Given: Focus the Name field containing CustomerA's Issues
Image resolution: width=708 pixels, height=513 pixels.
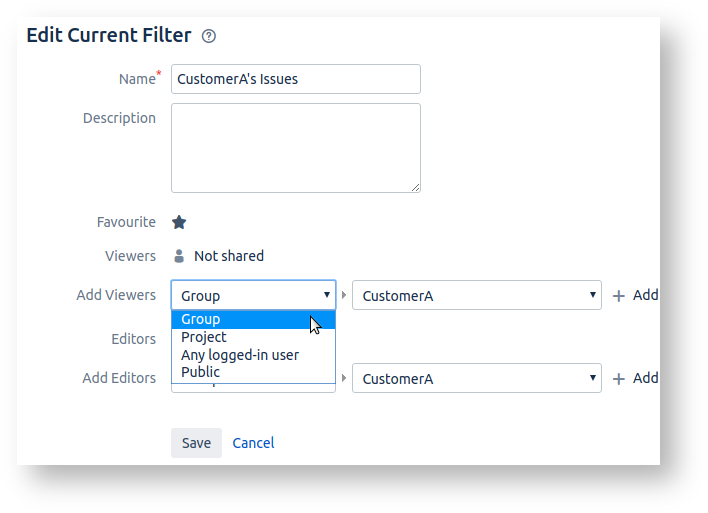Looking at the screenshot, I should click(295, 79).
